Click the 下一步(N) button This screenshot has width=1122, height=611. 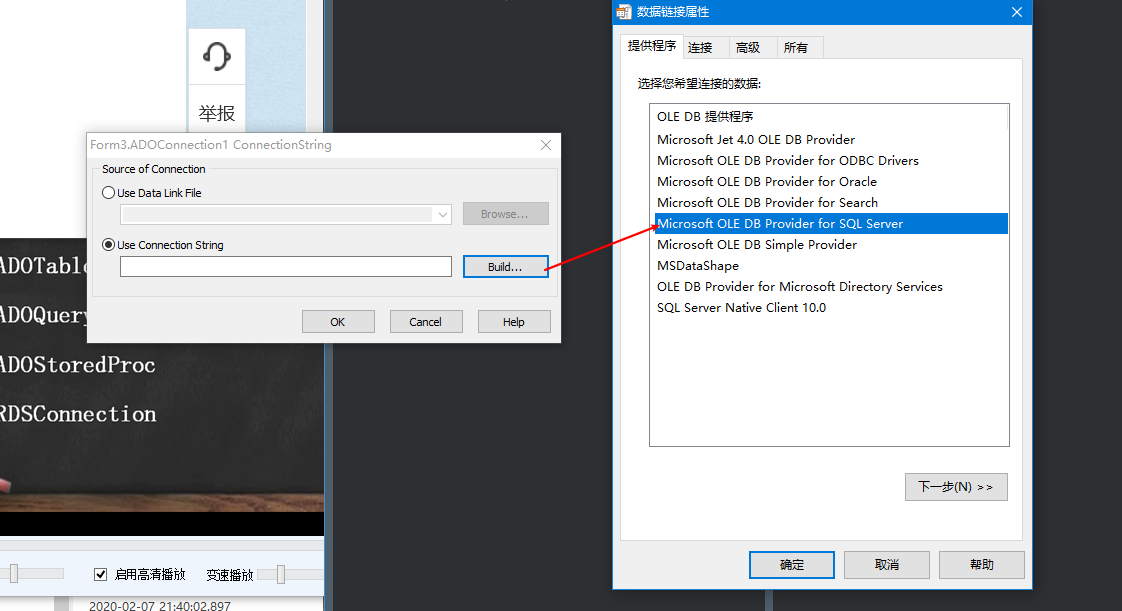pos(956,487)
